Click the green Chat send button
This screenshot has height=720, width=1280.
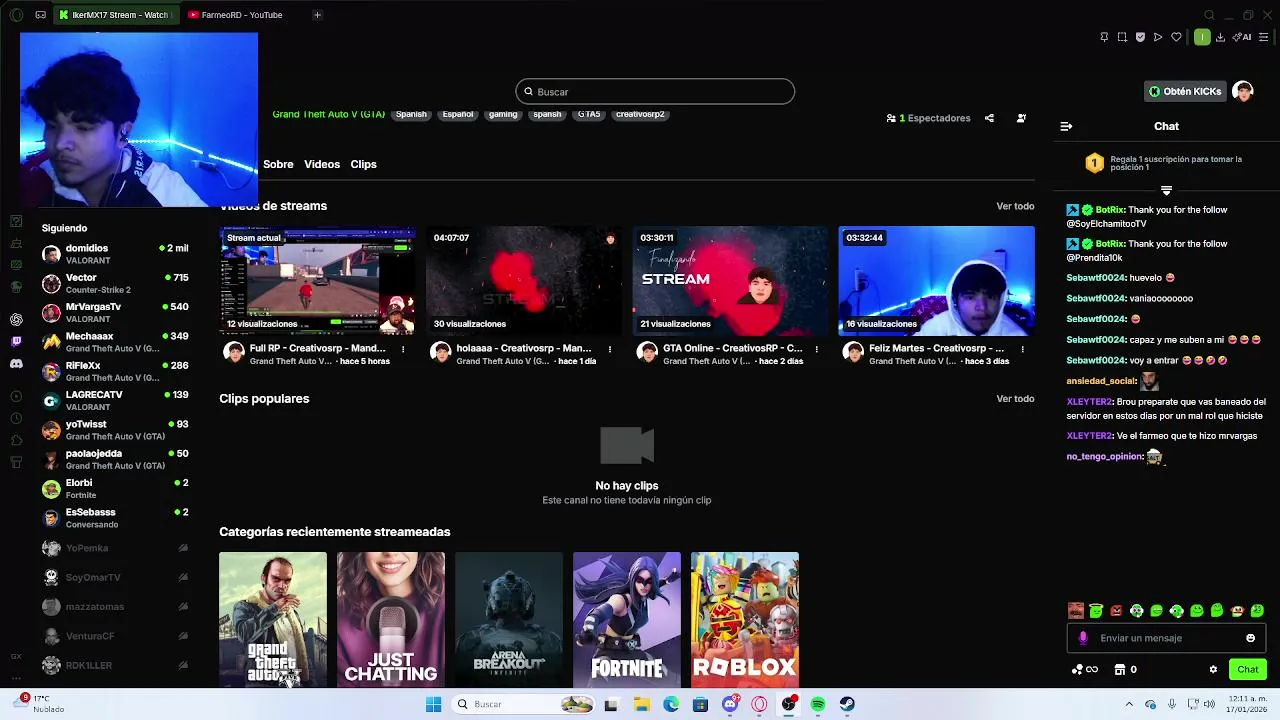tap(1248, 669)
